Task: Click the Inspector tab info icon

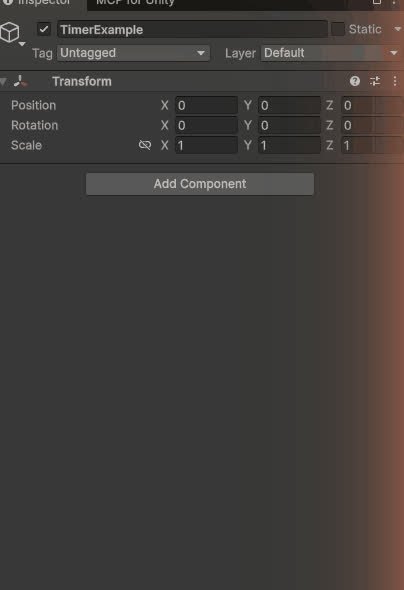Action: [x=8, y=2]
